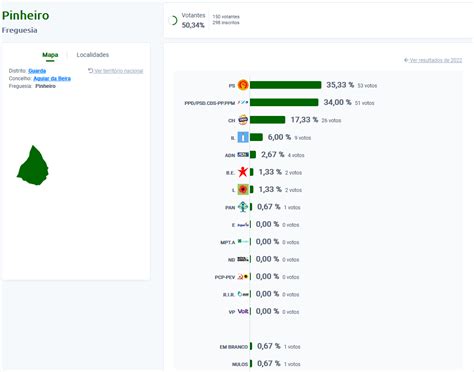Click the R.I.R. party logo
This screenshot has width=474, height=372.
tap(243, 294)
